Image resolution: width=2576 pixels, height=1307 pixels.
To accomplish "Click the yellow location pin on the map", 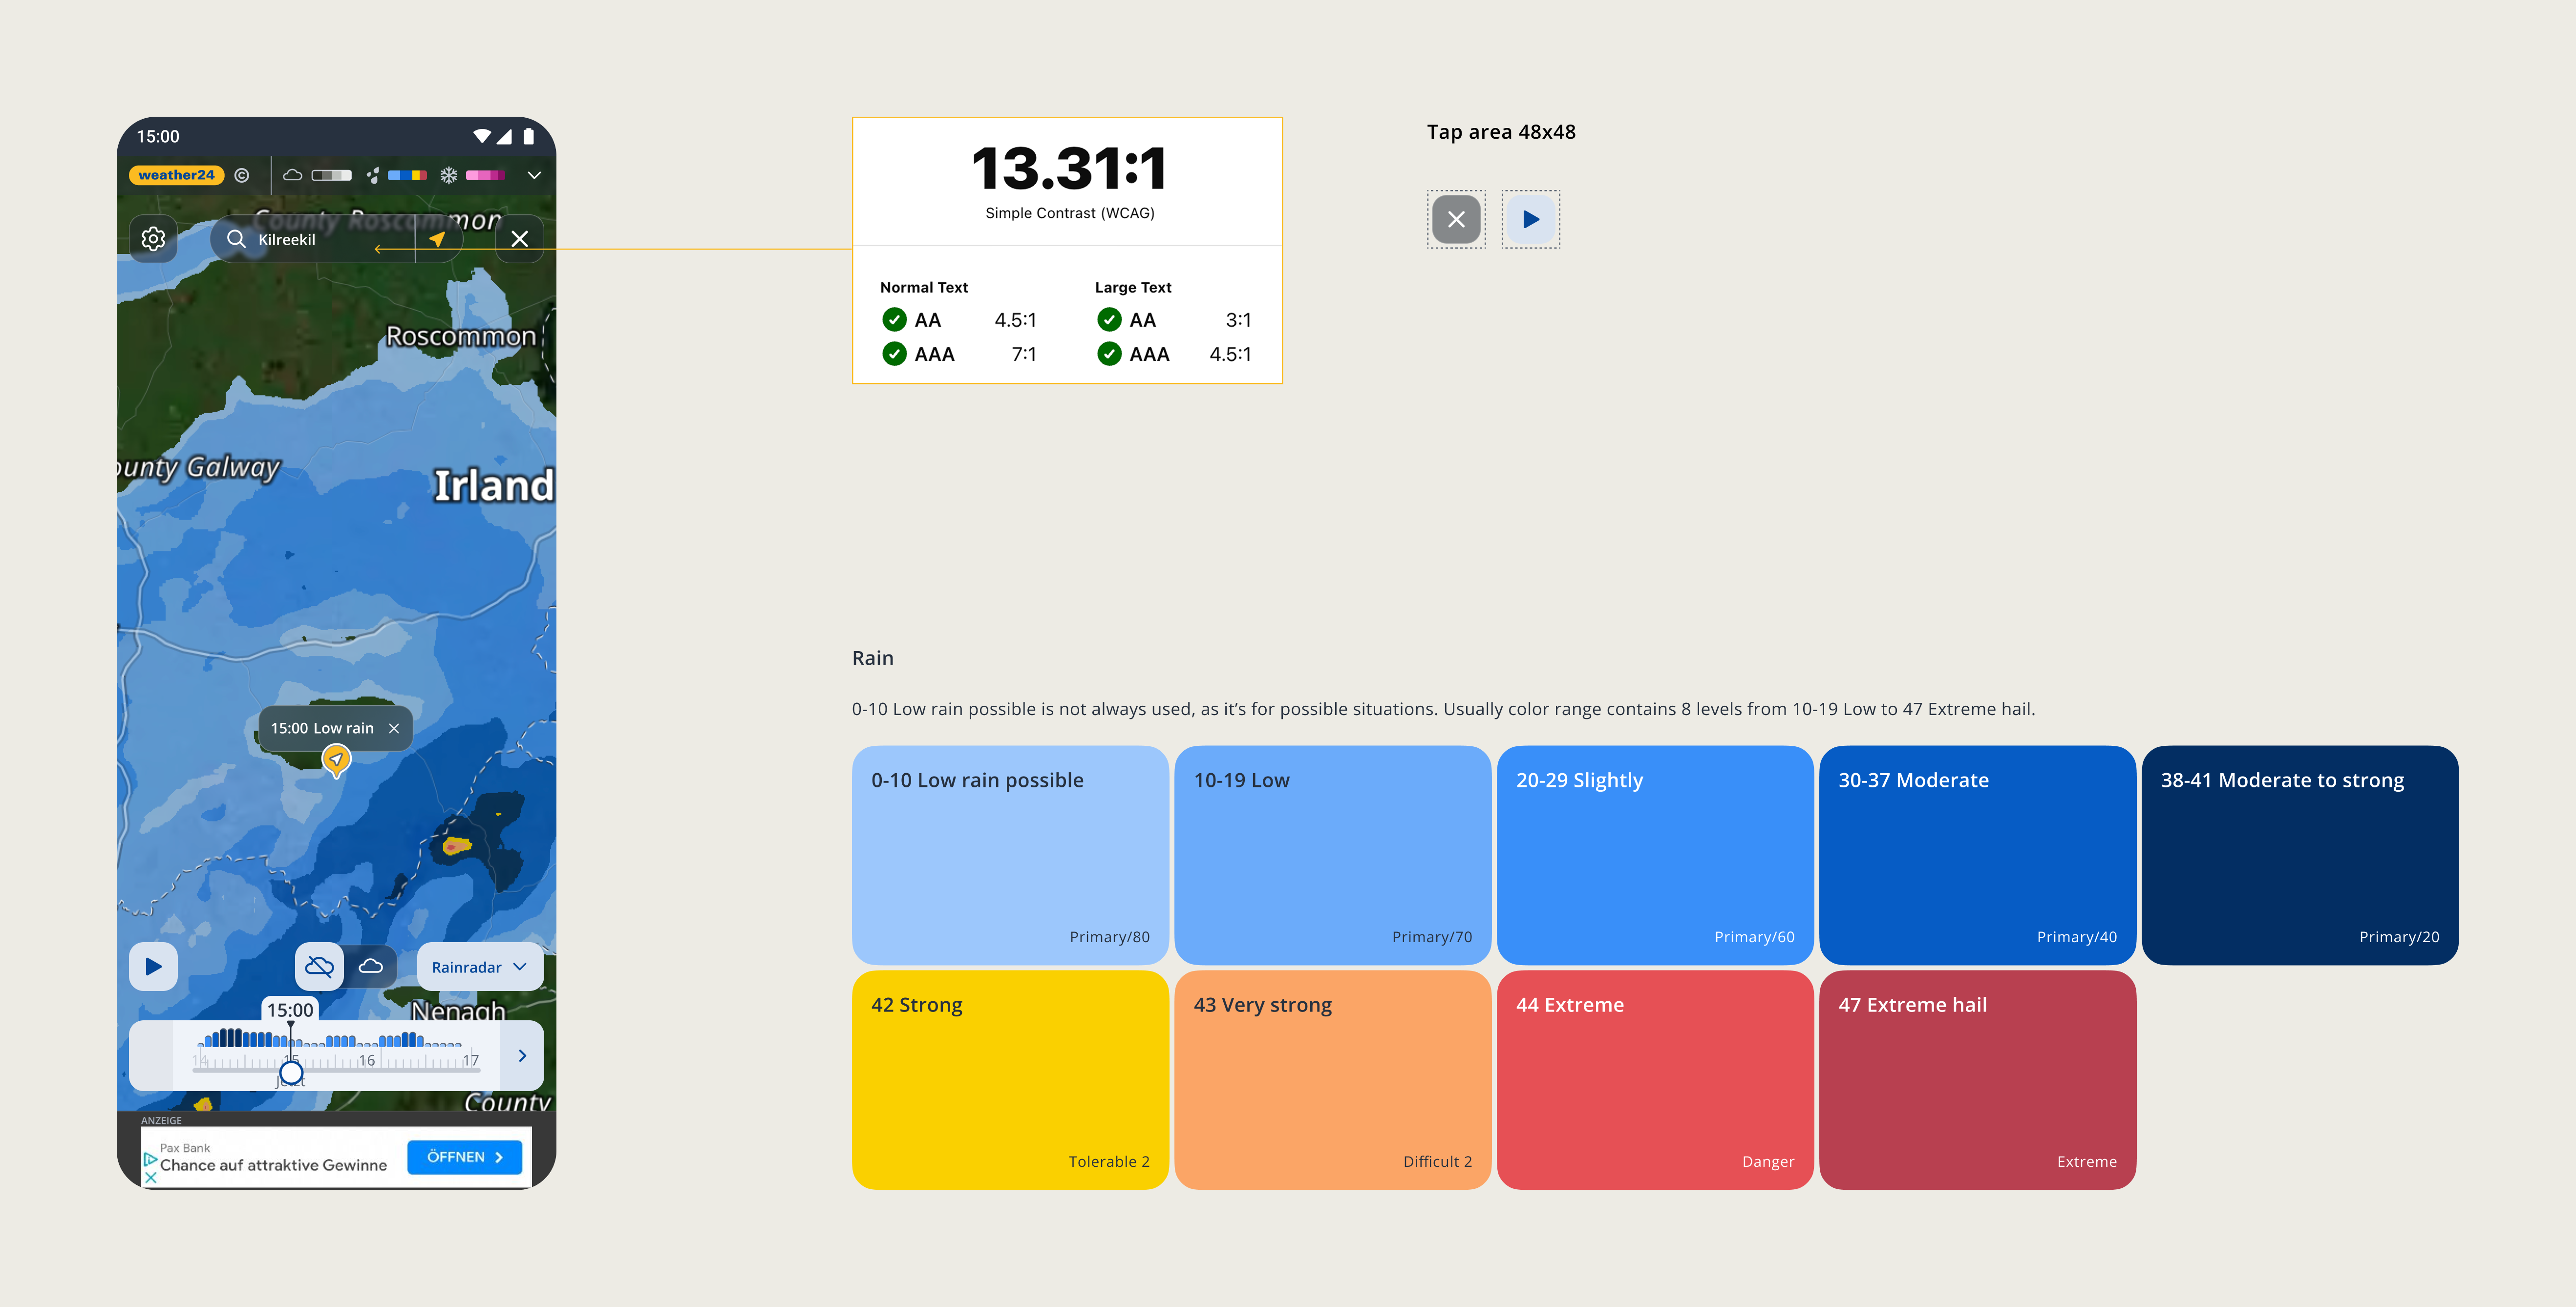I will [336, 761].
